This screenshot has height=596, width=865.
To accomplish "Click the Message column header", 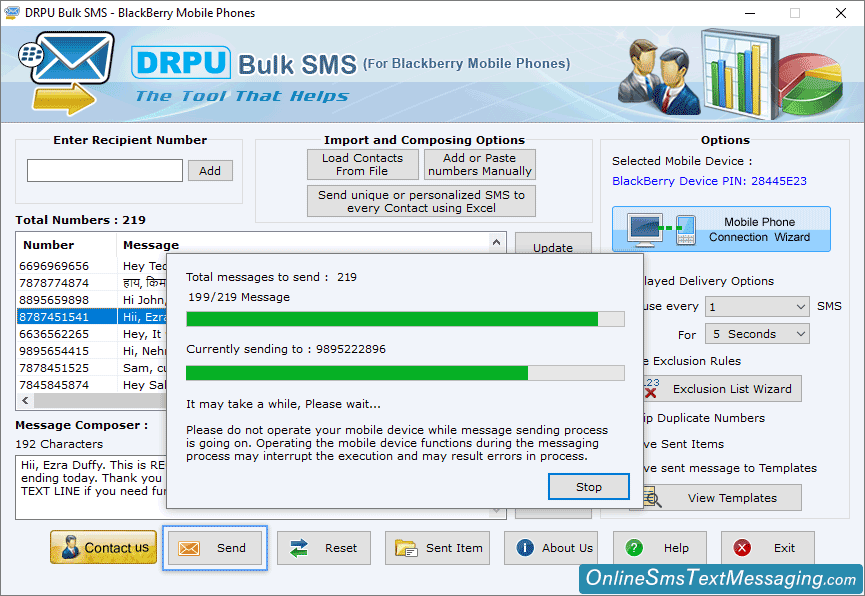I will coord(302,245).
